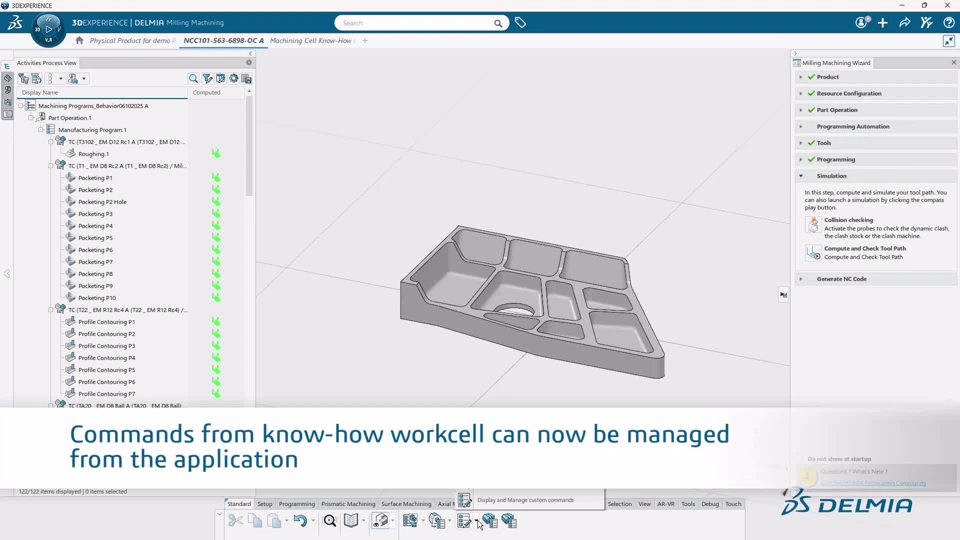Open the user profile icon in top bar
This screenshot has height=540, width=960.
(x=862, y=23)
